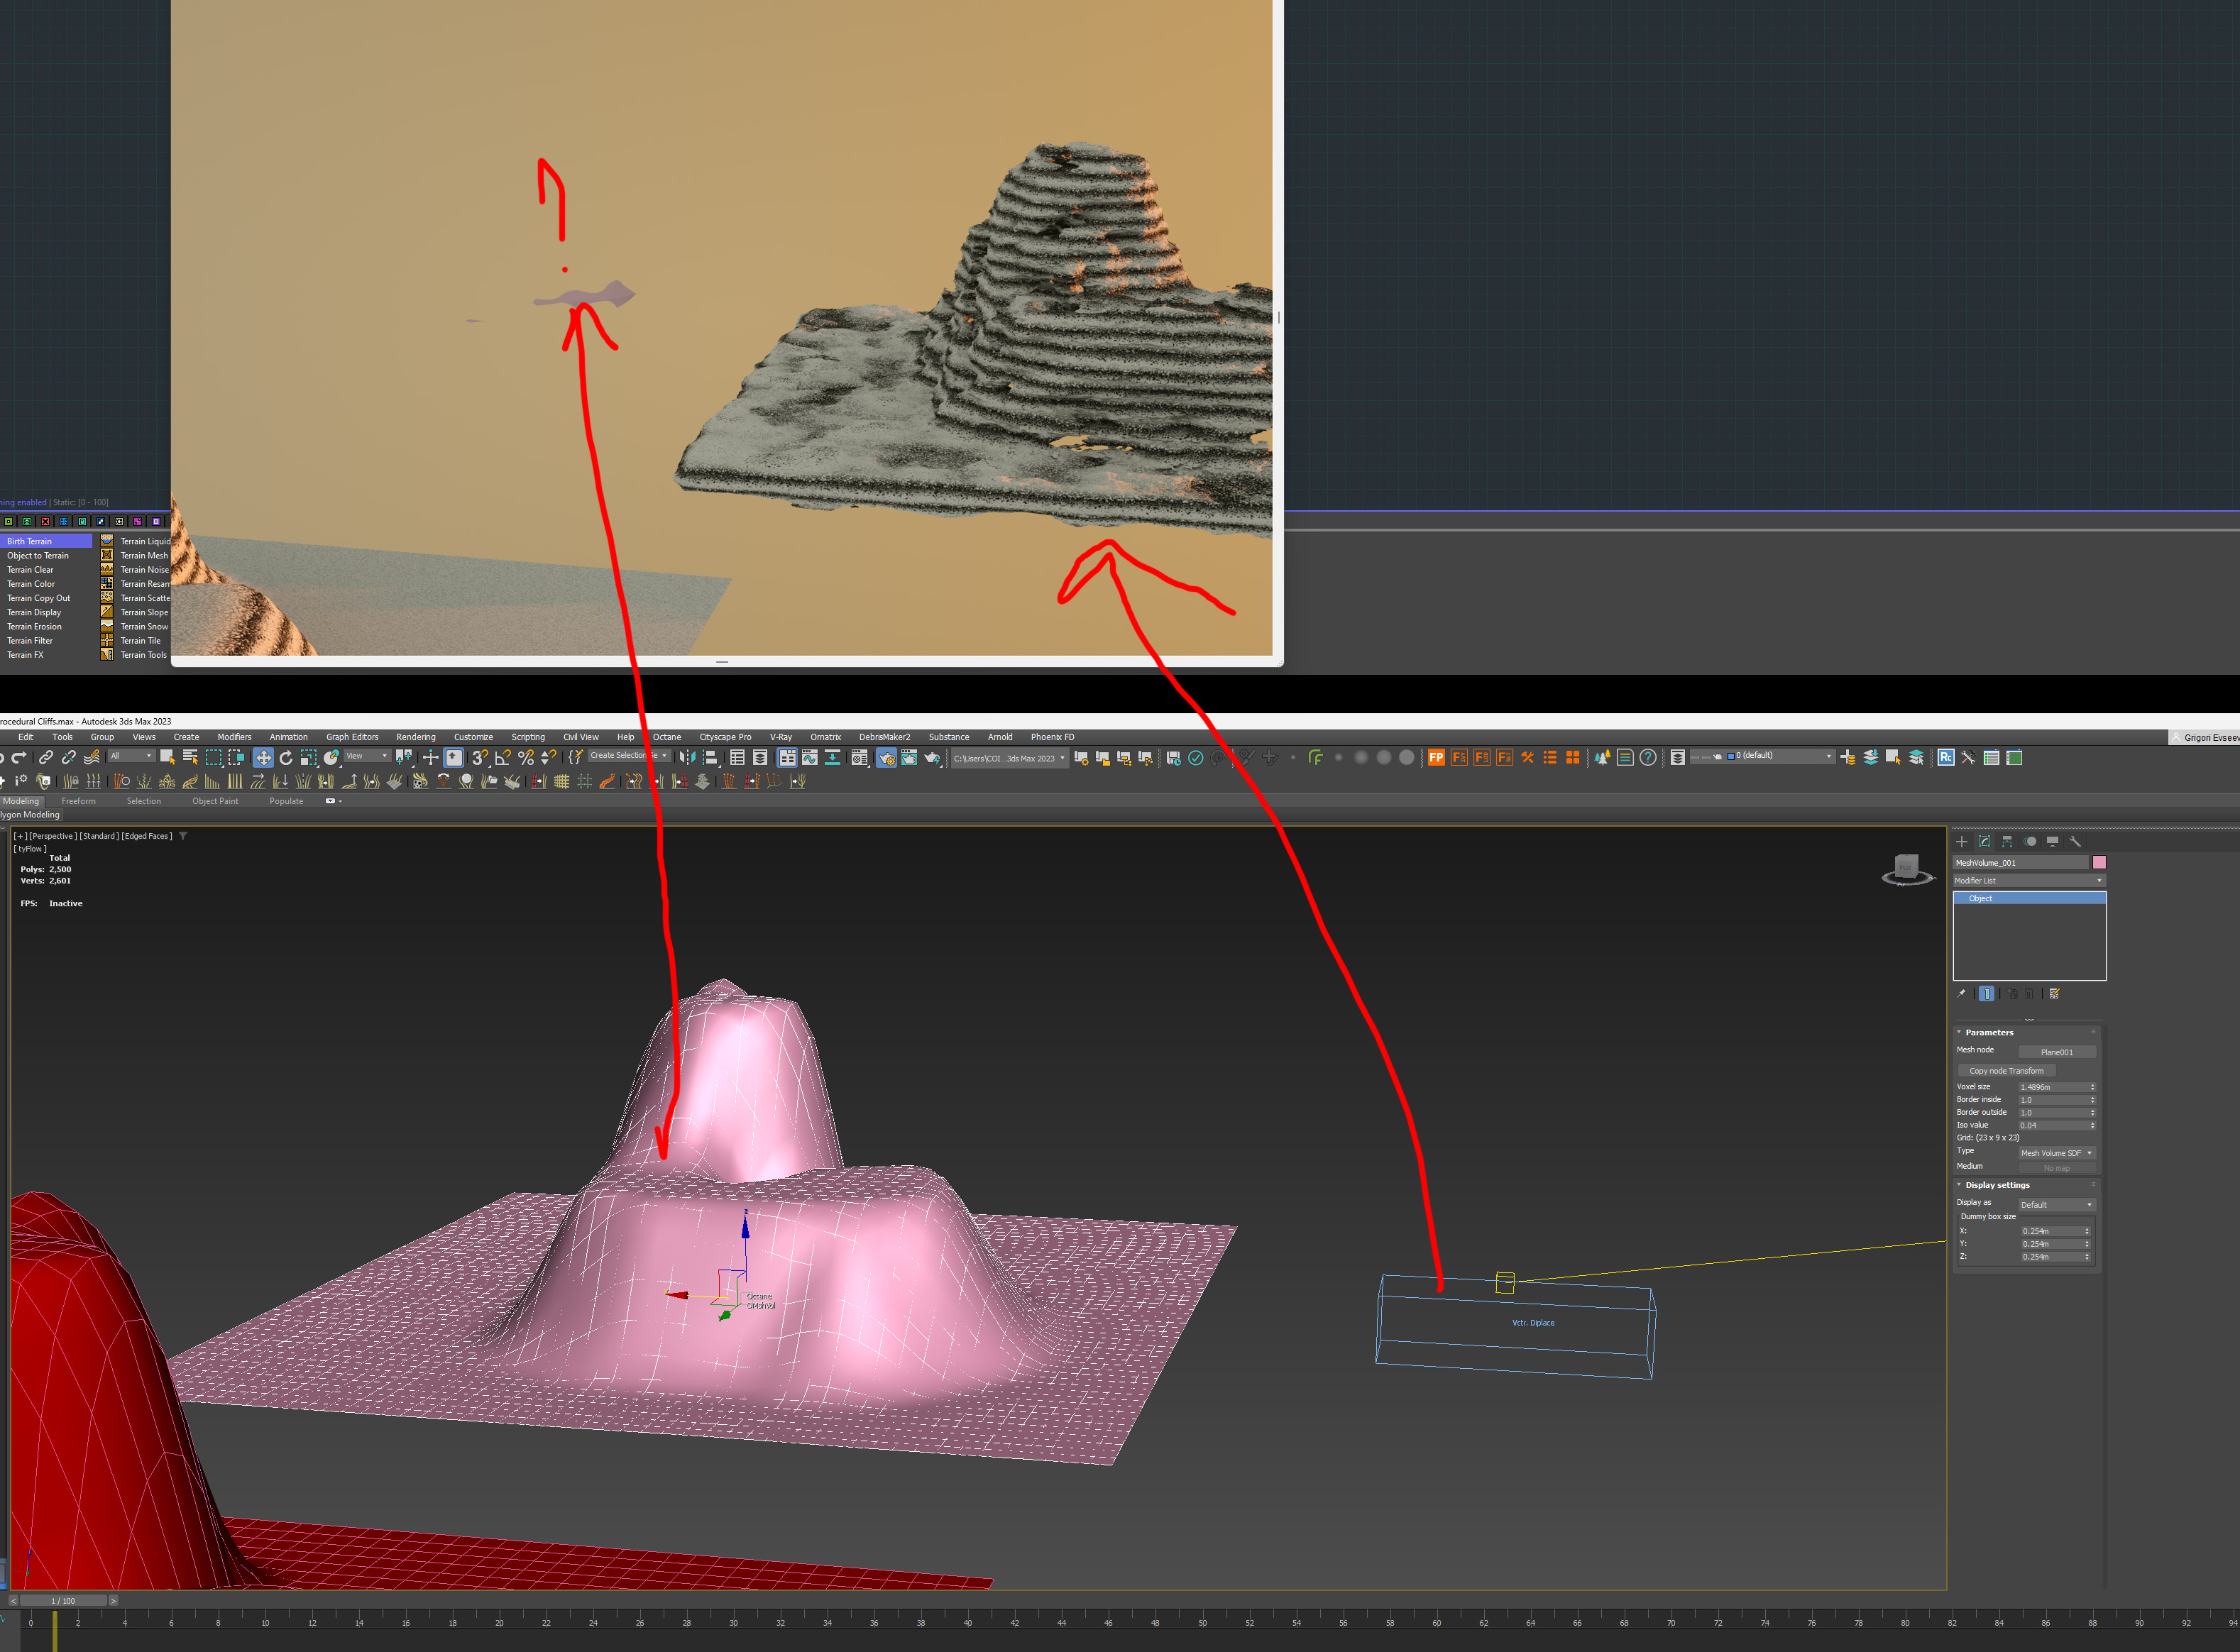Select the Rotate tool in toolbar

coord(286,758)
